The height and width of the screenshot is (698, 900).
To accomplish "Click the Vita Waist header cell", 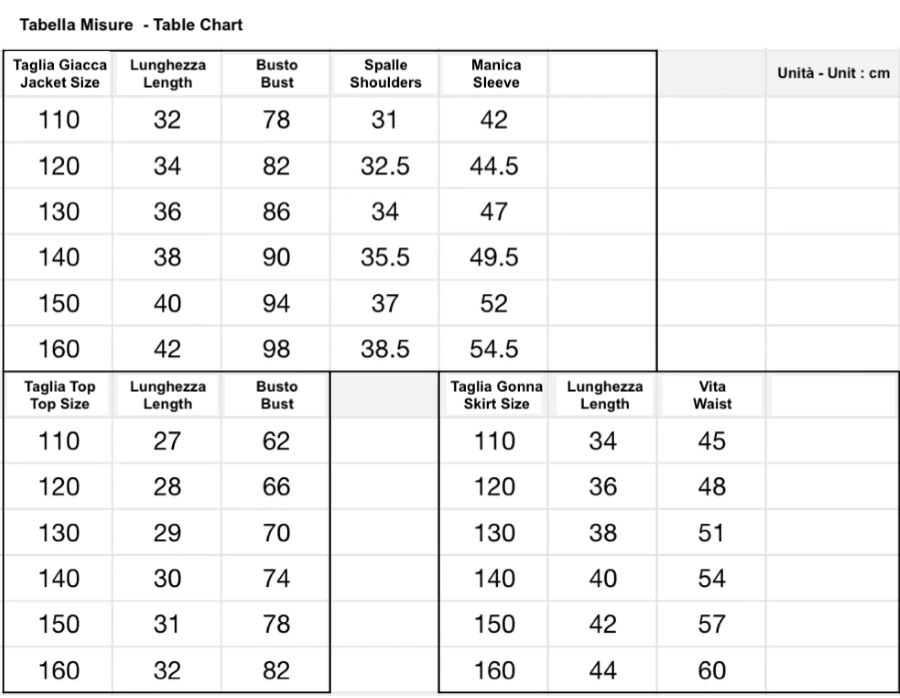I will pyautogui.click(x=712, y=395).
